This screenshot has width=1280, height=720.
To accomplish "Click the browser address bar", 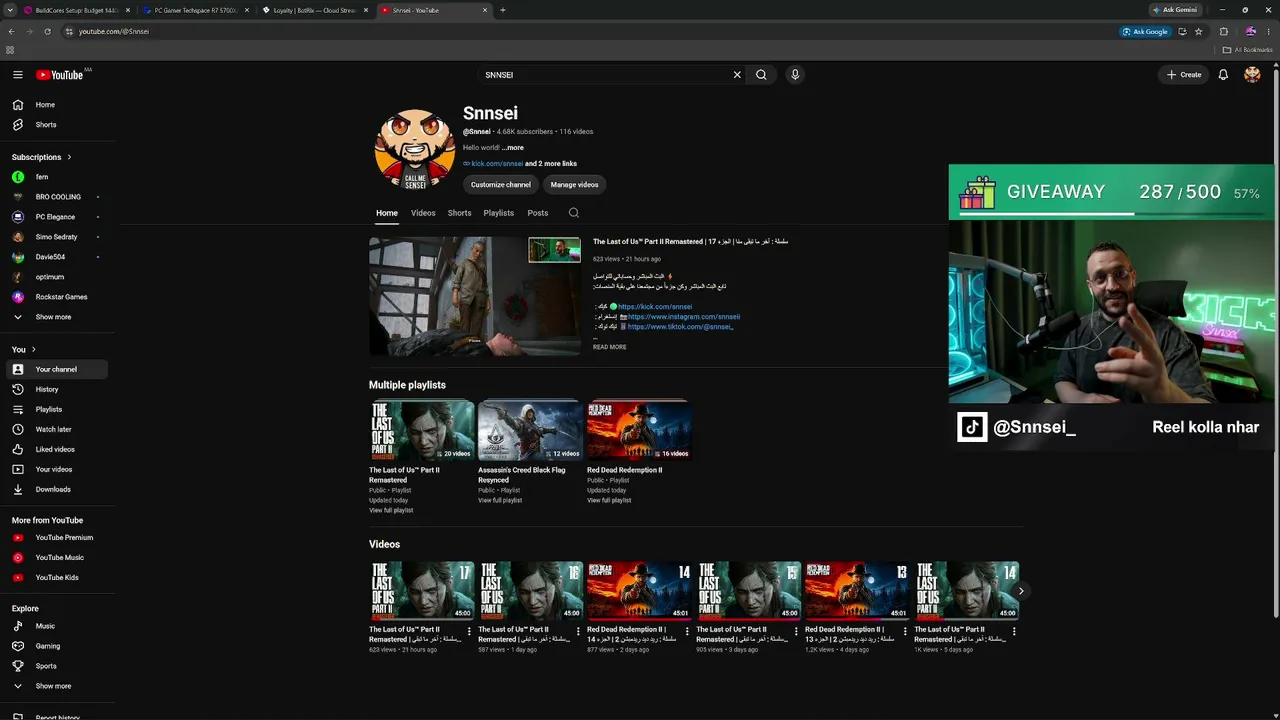I will click(x=590, y=31).
